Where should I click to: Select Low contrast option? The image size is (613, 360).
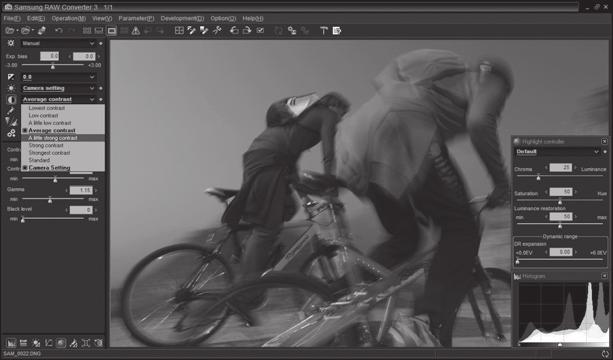(x=63, y=115)
